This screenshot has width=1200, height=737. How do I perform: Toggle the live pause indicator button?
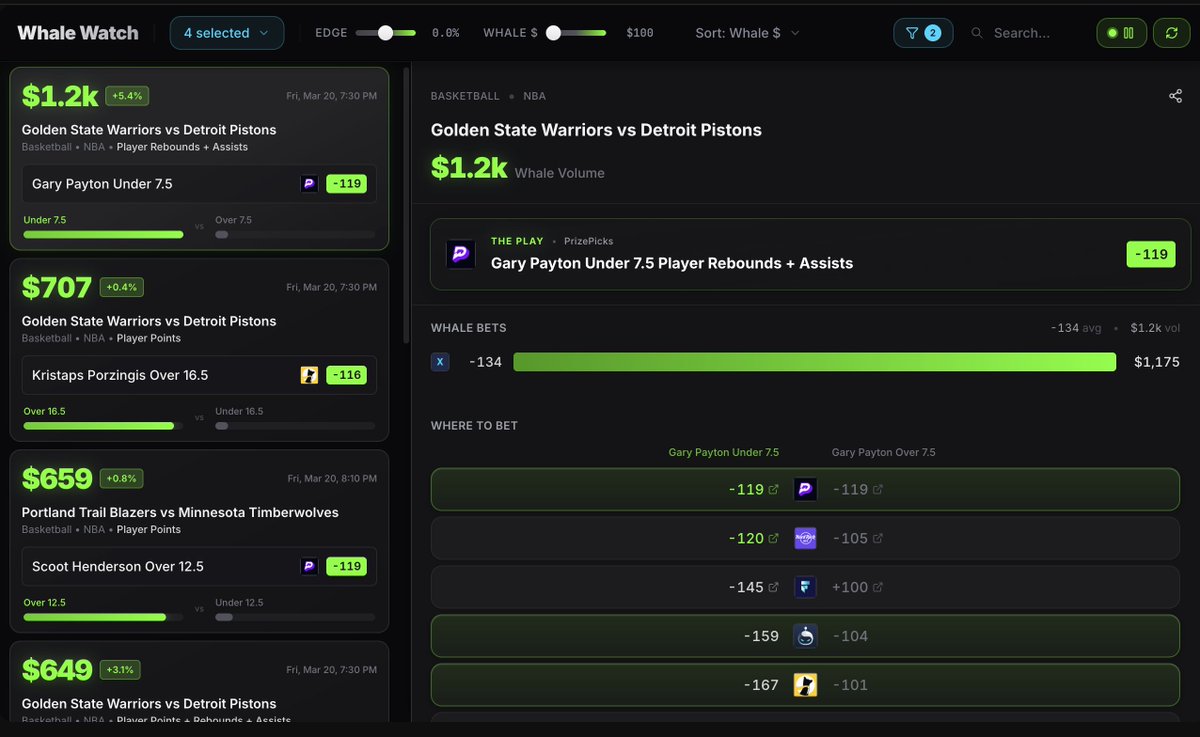tap(1121, 33)
